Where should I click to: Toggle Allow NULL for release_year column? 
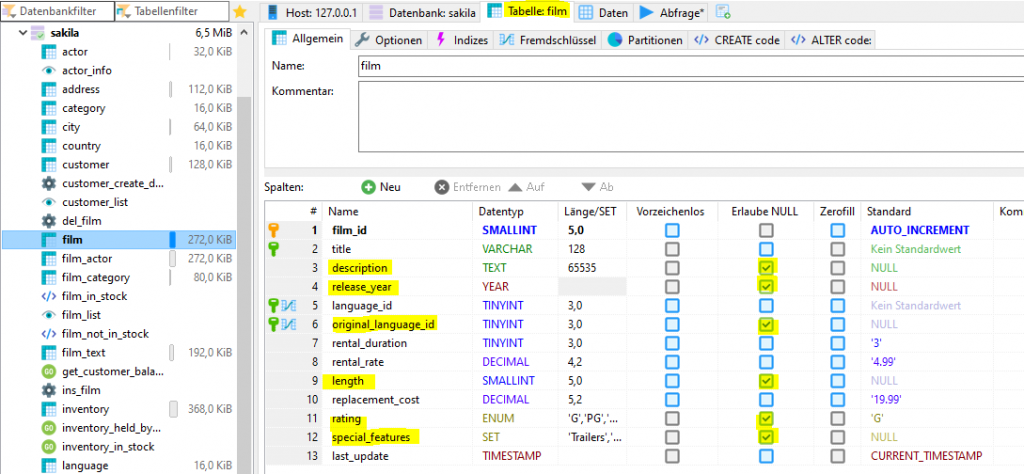[x=766, y=287]
